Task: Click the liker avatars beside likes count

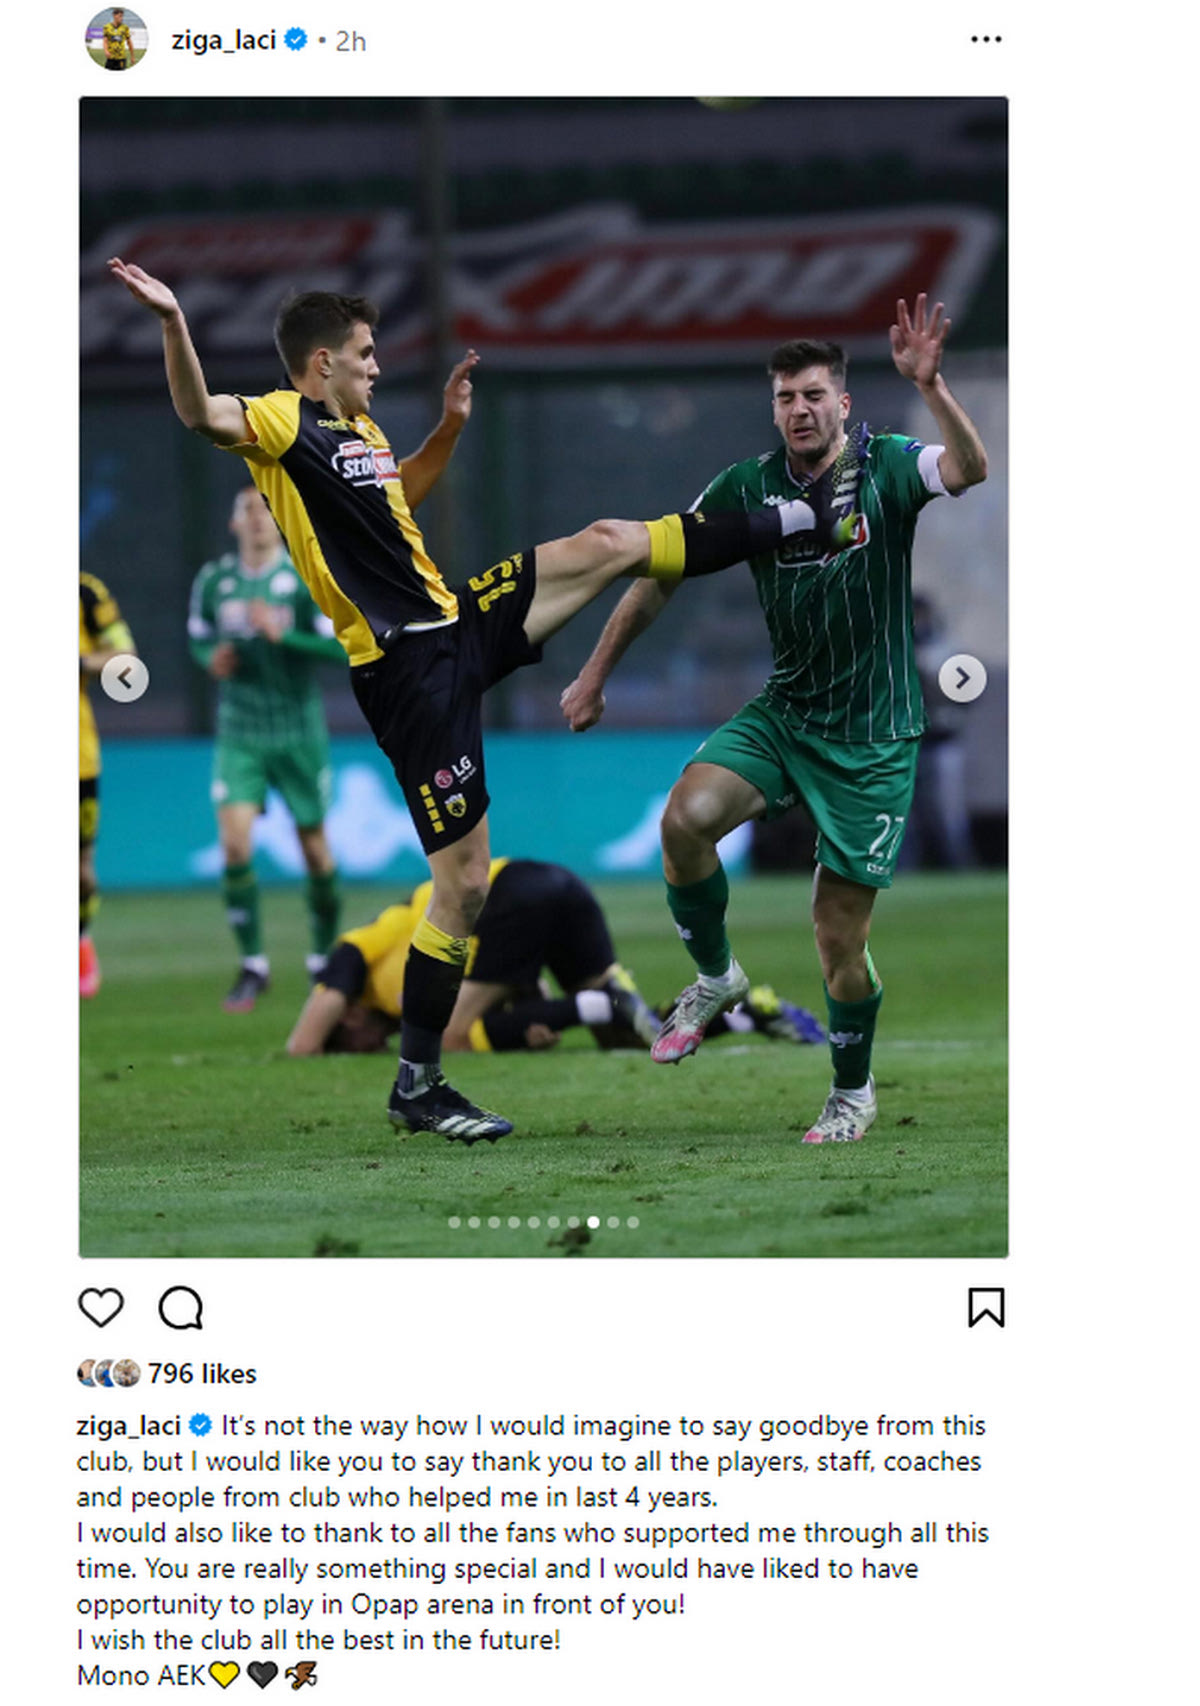Action: click(x=109, y=1373)
